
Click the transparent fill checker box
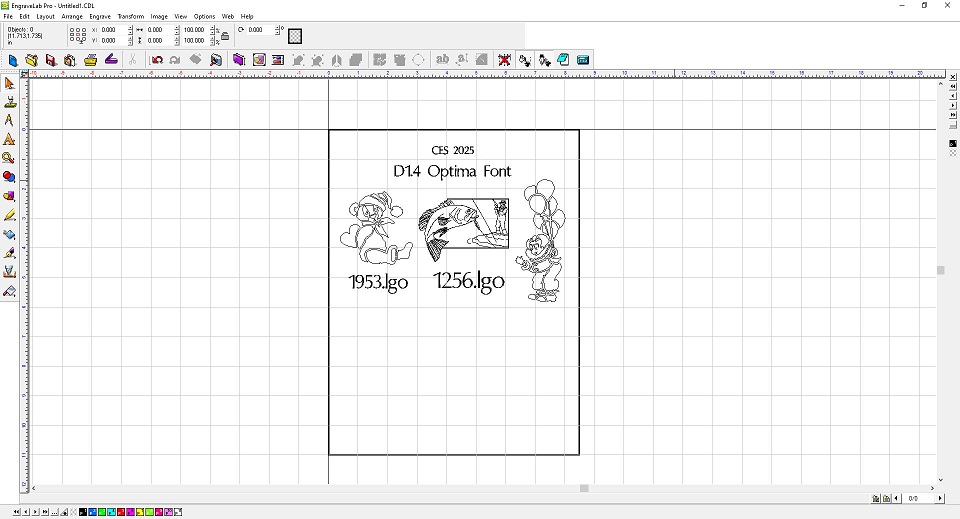tap(295, 36)
